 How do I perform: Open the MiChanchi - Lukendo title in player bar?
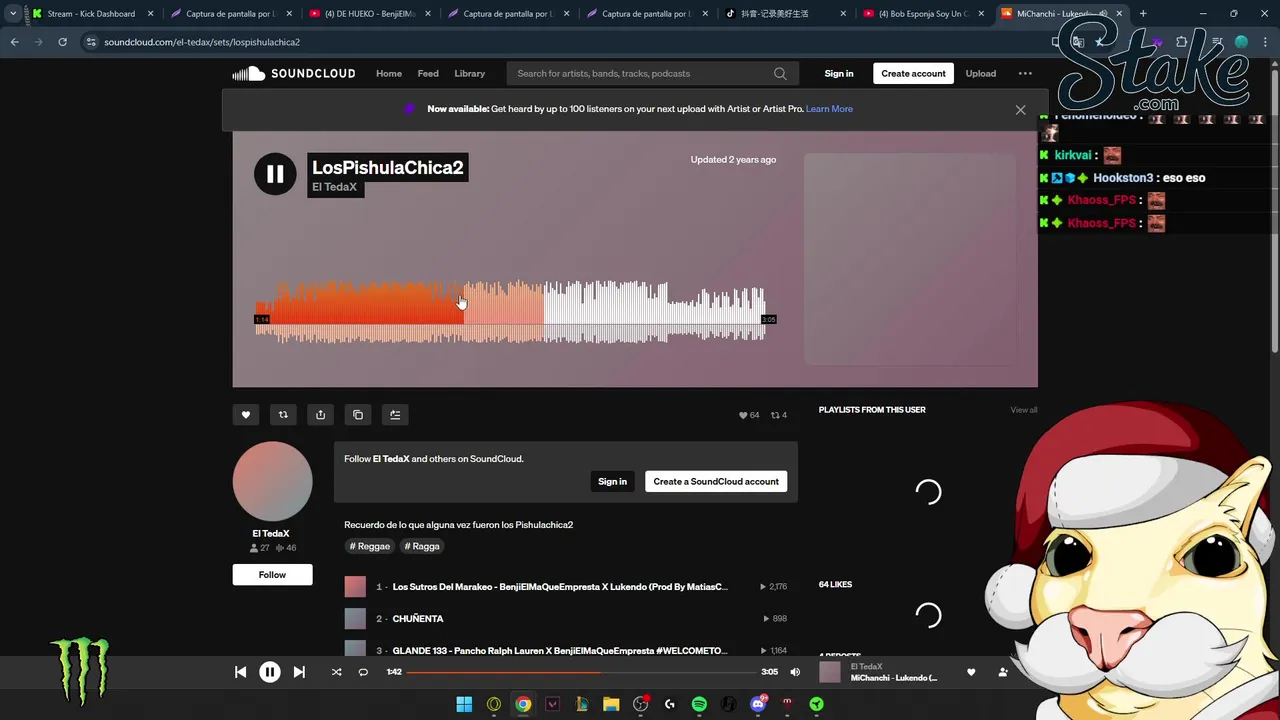click(x=894, y=678)
